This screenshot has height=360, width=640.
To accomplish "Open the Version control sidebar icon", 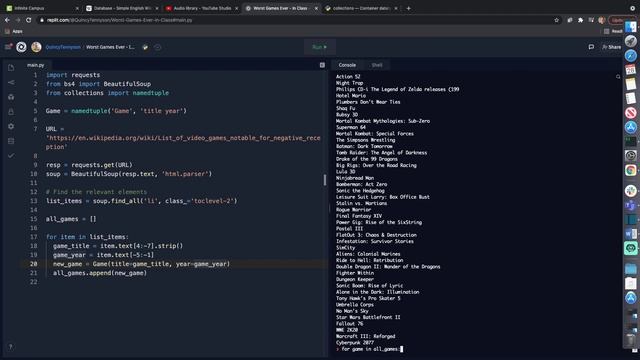I will point(11,82).
